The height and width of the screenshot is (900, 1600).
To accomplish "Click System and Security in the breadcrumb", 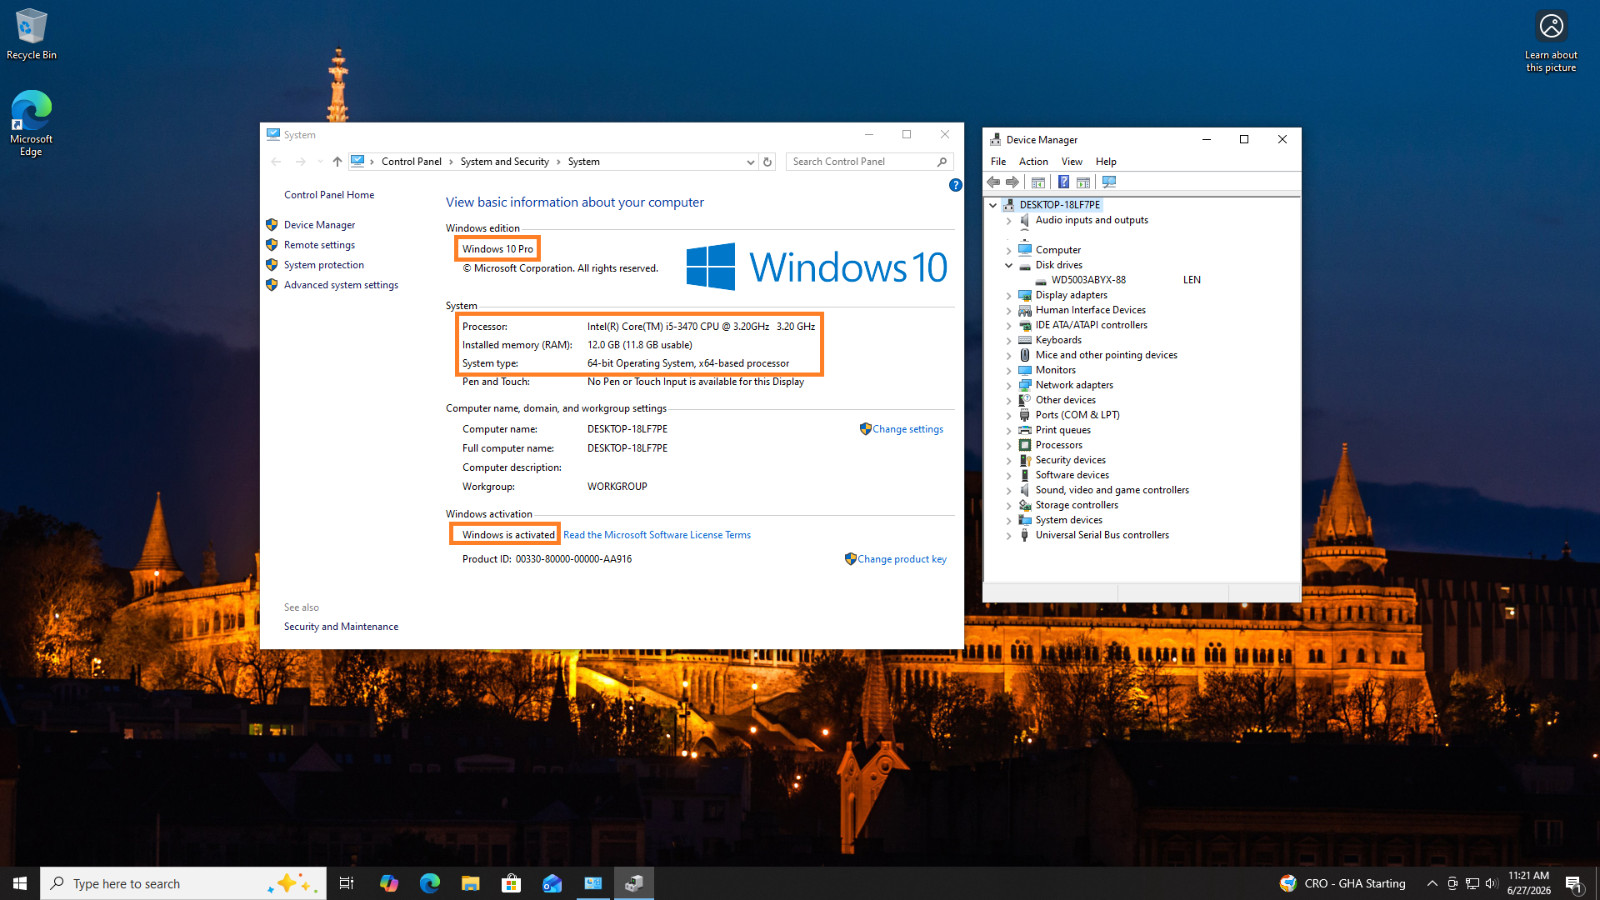I will click(504, 162).
